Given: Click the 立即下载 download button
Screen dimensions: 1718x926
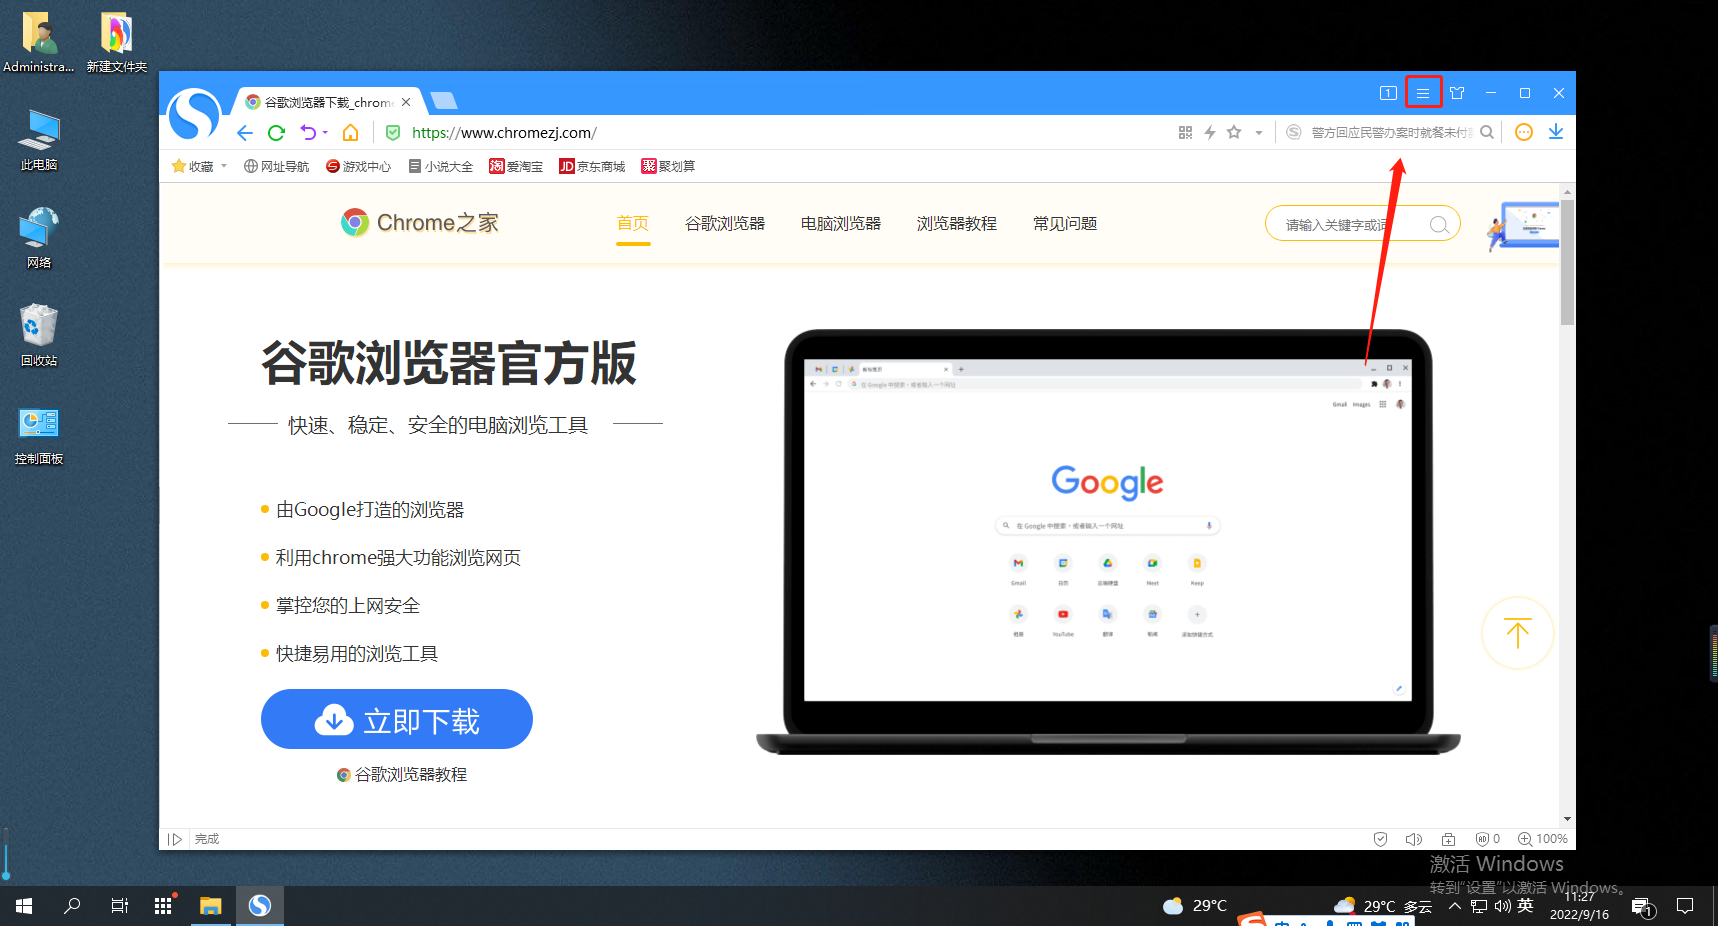Looking at the screenshot, I should [397, 719].
